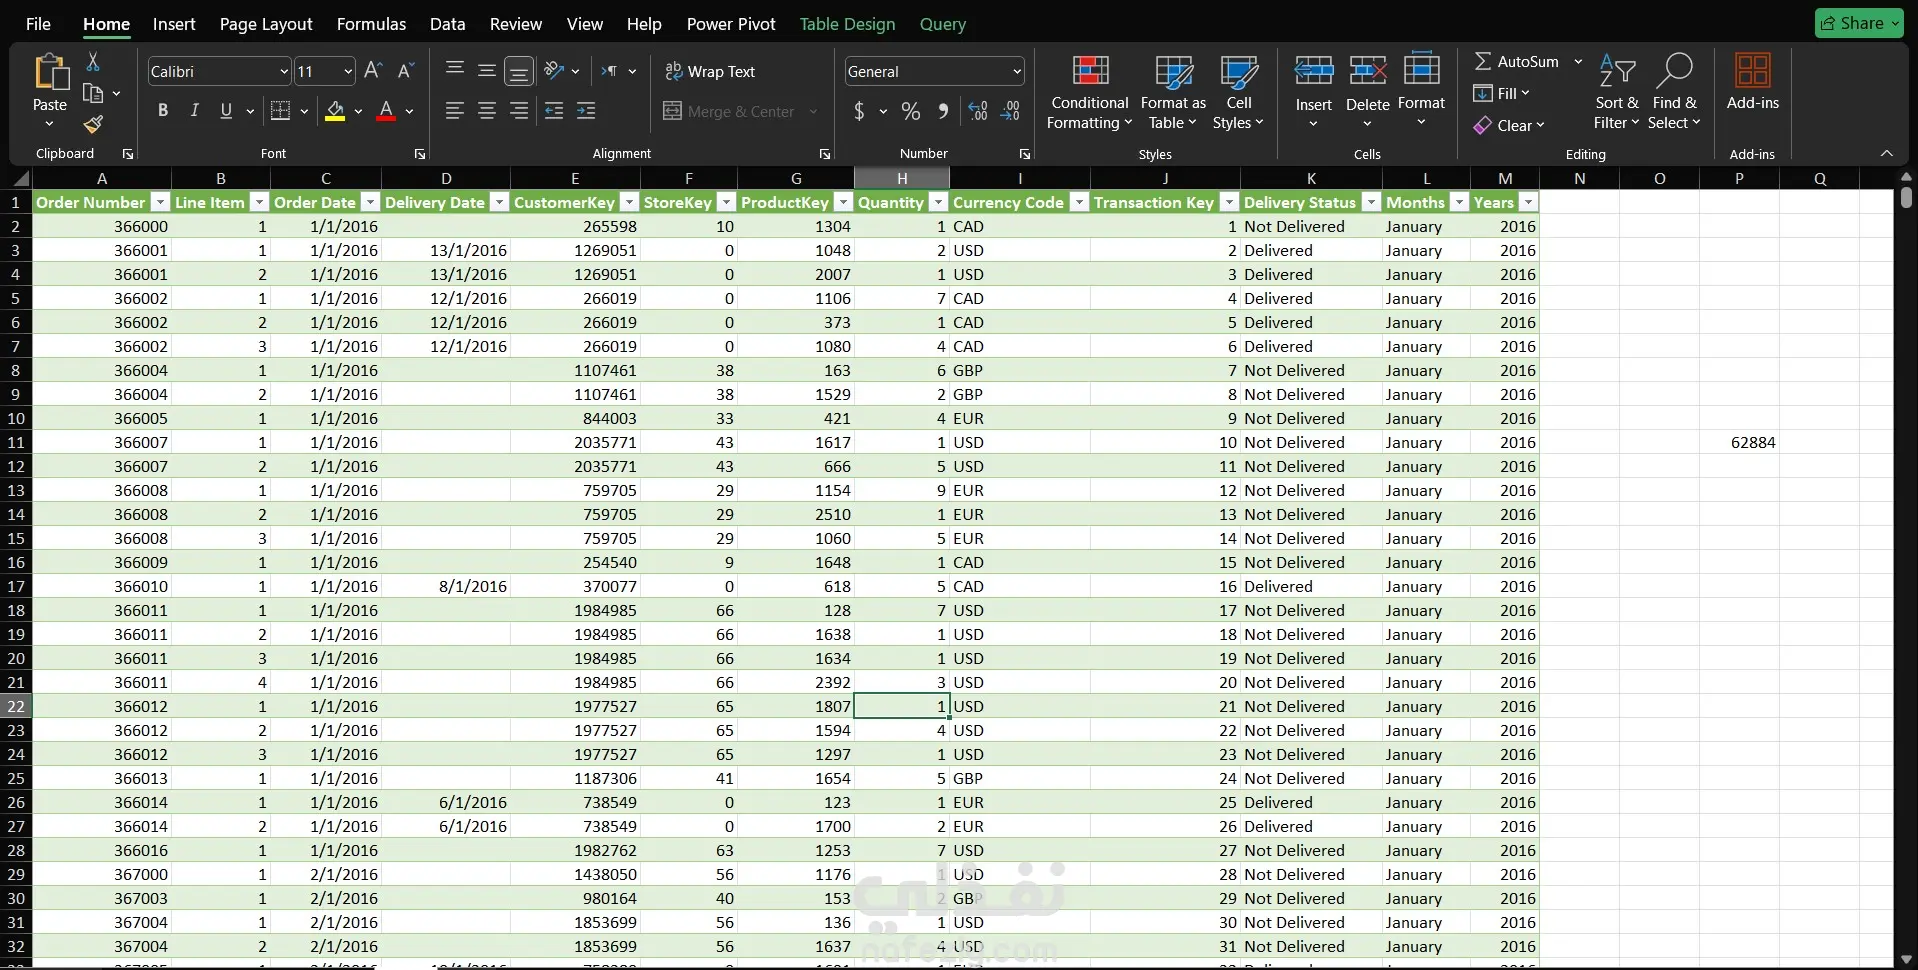Click the Cut scissors icon
This screenshot has width=1918, height=970.
click(x=93, y=62)
